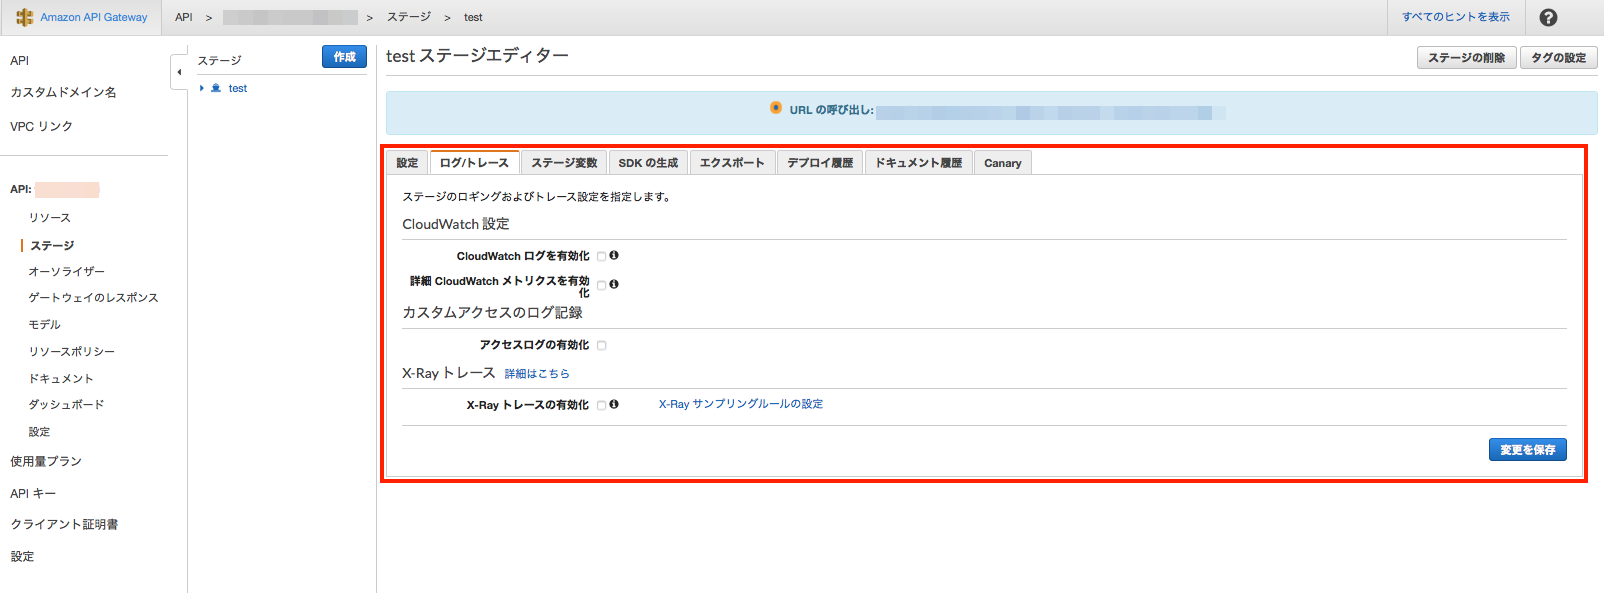Click info icon next to CloudWatch ログを有効化
The width and height of the screenshot is (1604, 593).
[x=614, y=255]
